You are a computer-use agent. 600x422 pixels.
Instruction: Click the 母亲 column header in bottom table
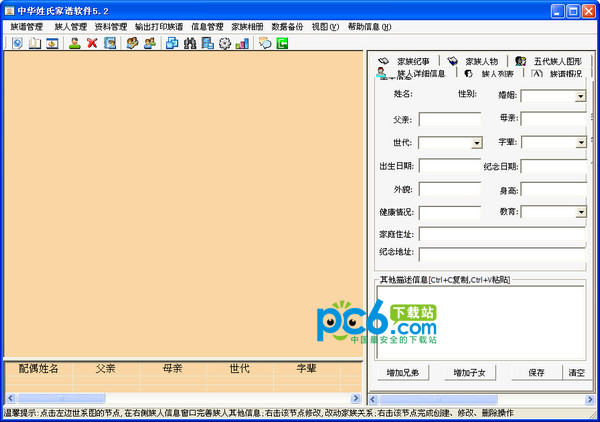173,368
